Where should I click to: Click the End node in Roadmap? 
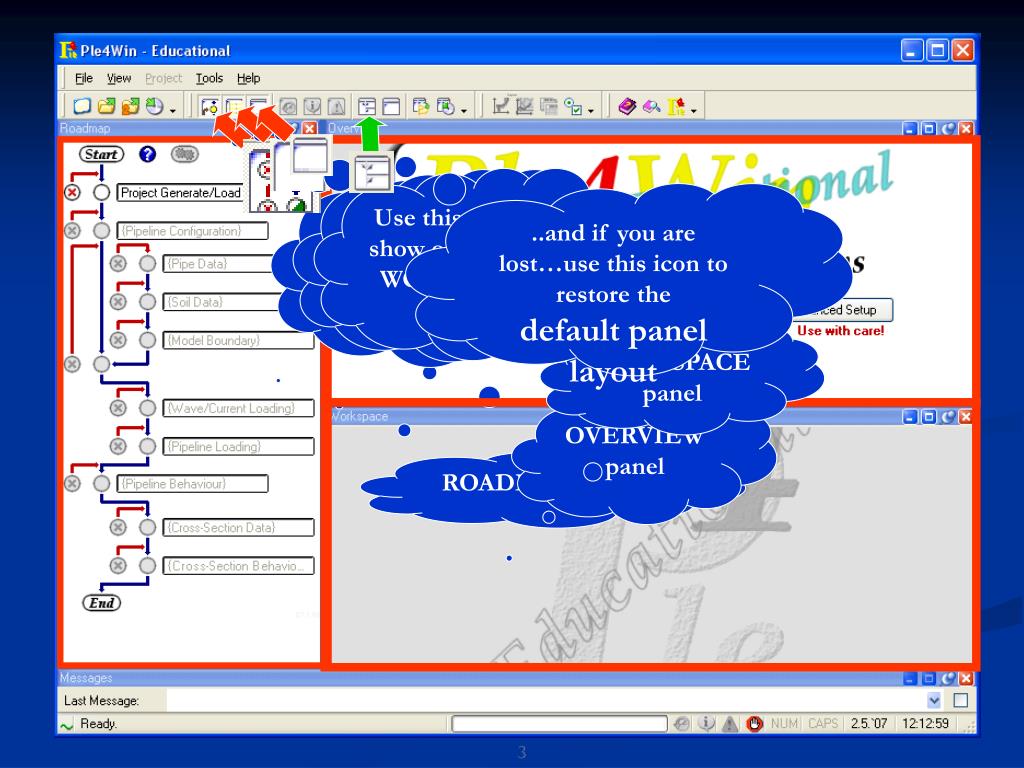pyautogui.click(x=102, y=603)
